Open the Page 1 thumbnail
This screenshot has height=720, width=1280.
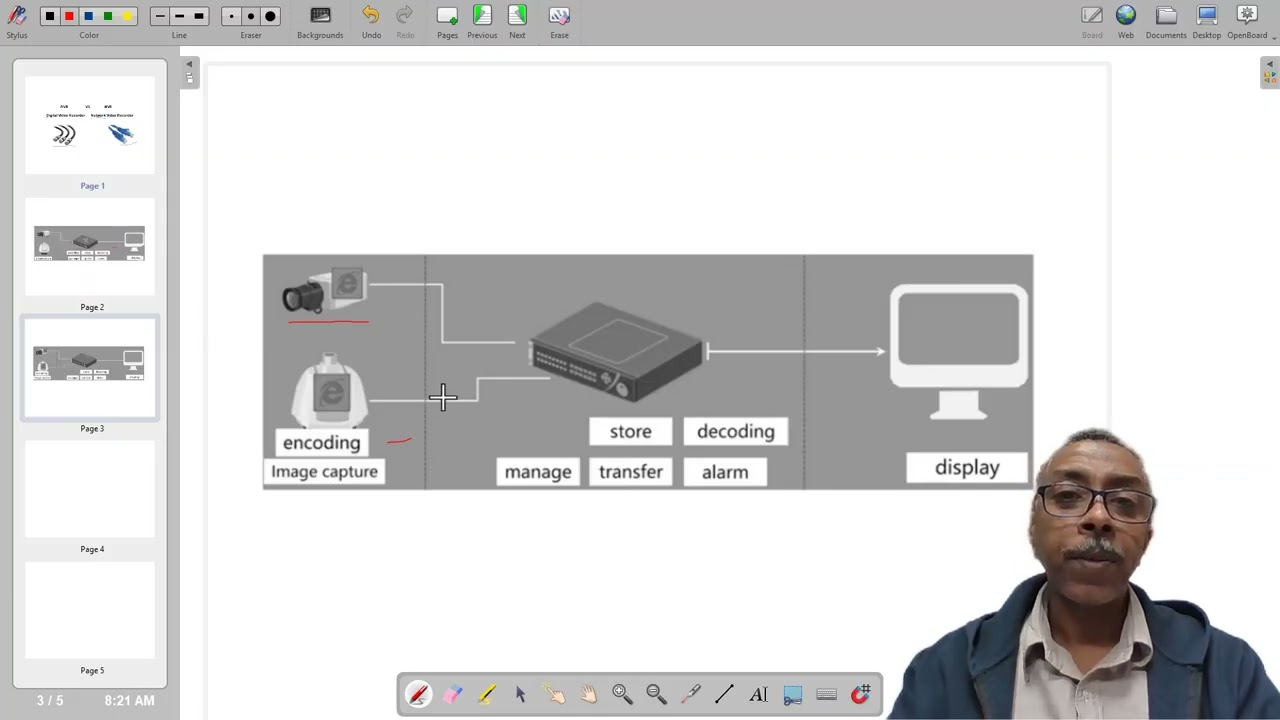click(x=90, y=127)
